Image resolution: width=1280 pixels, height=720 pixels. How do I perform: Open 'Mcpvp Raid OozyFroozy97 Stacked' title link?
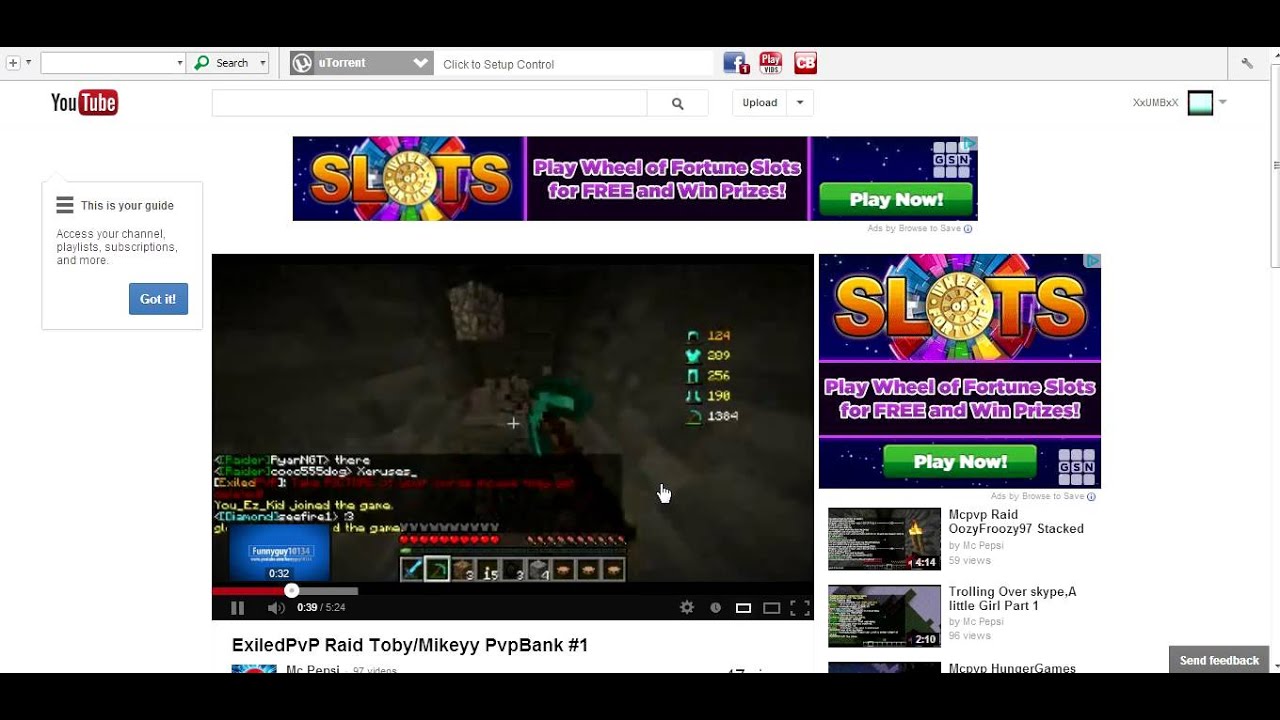pos(1016,522)
